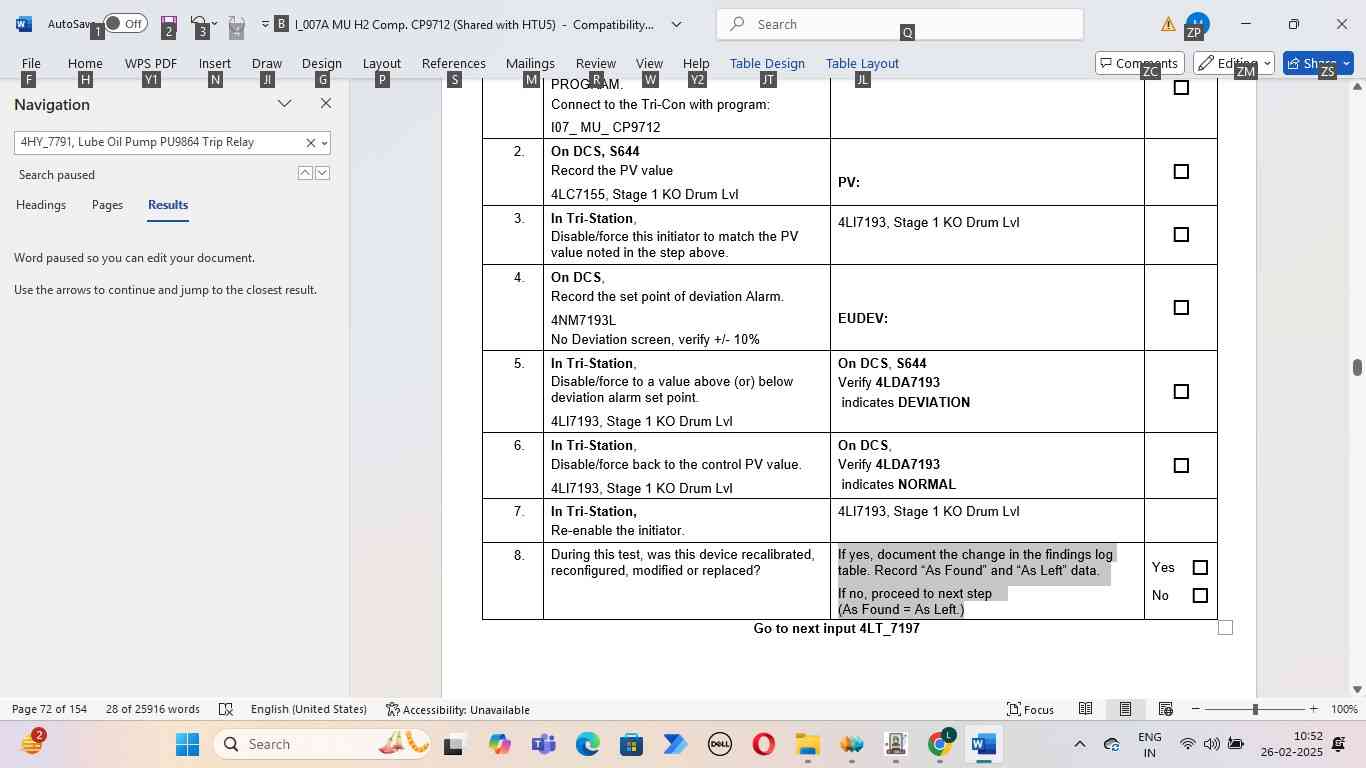1366x768 pixels.
Task: Click word count '28 of 25916 words'
Action: coord(153,710)
